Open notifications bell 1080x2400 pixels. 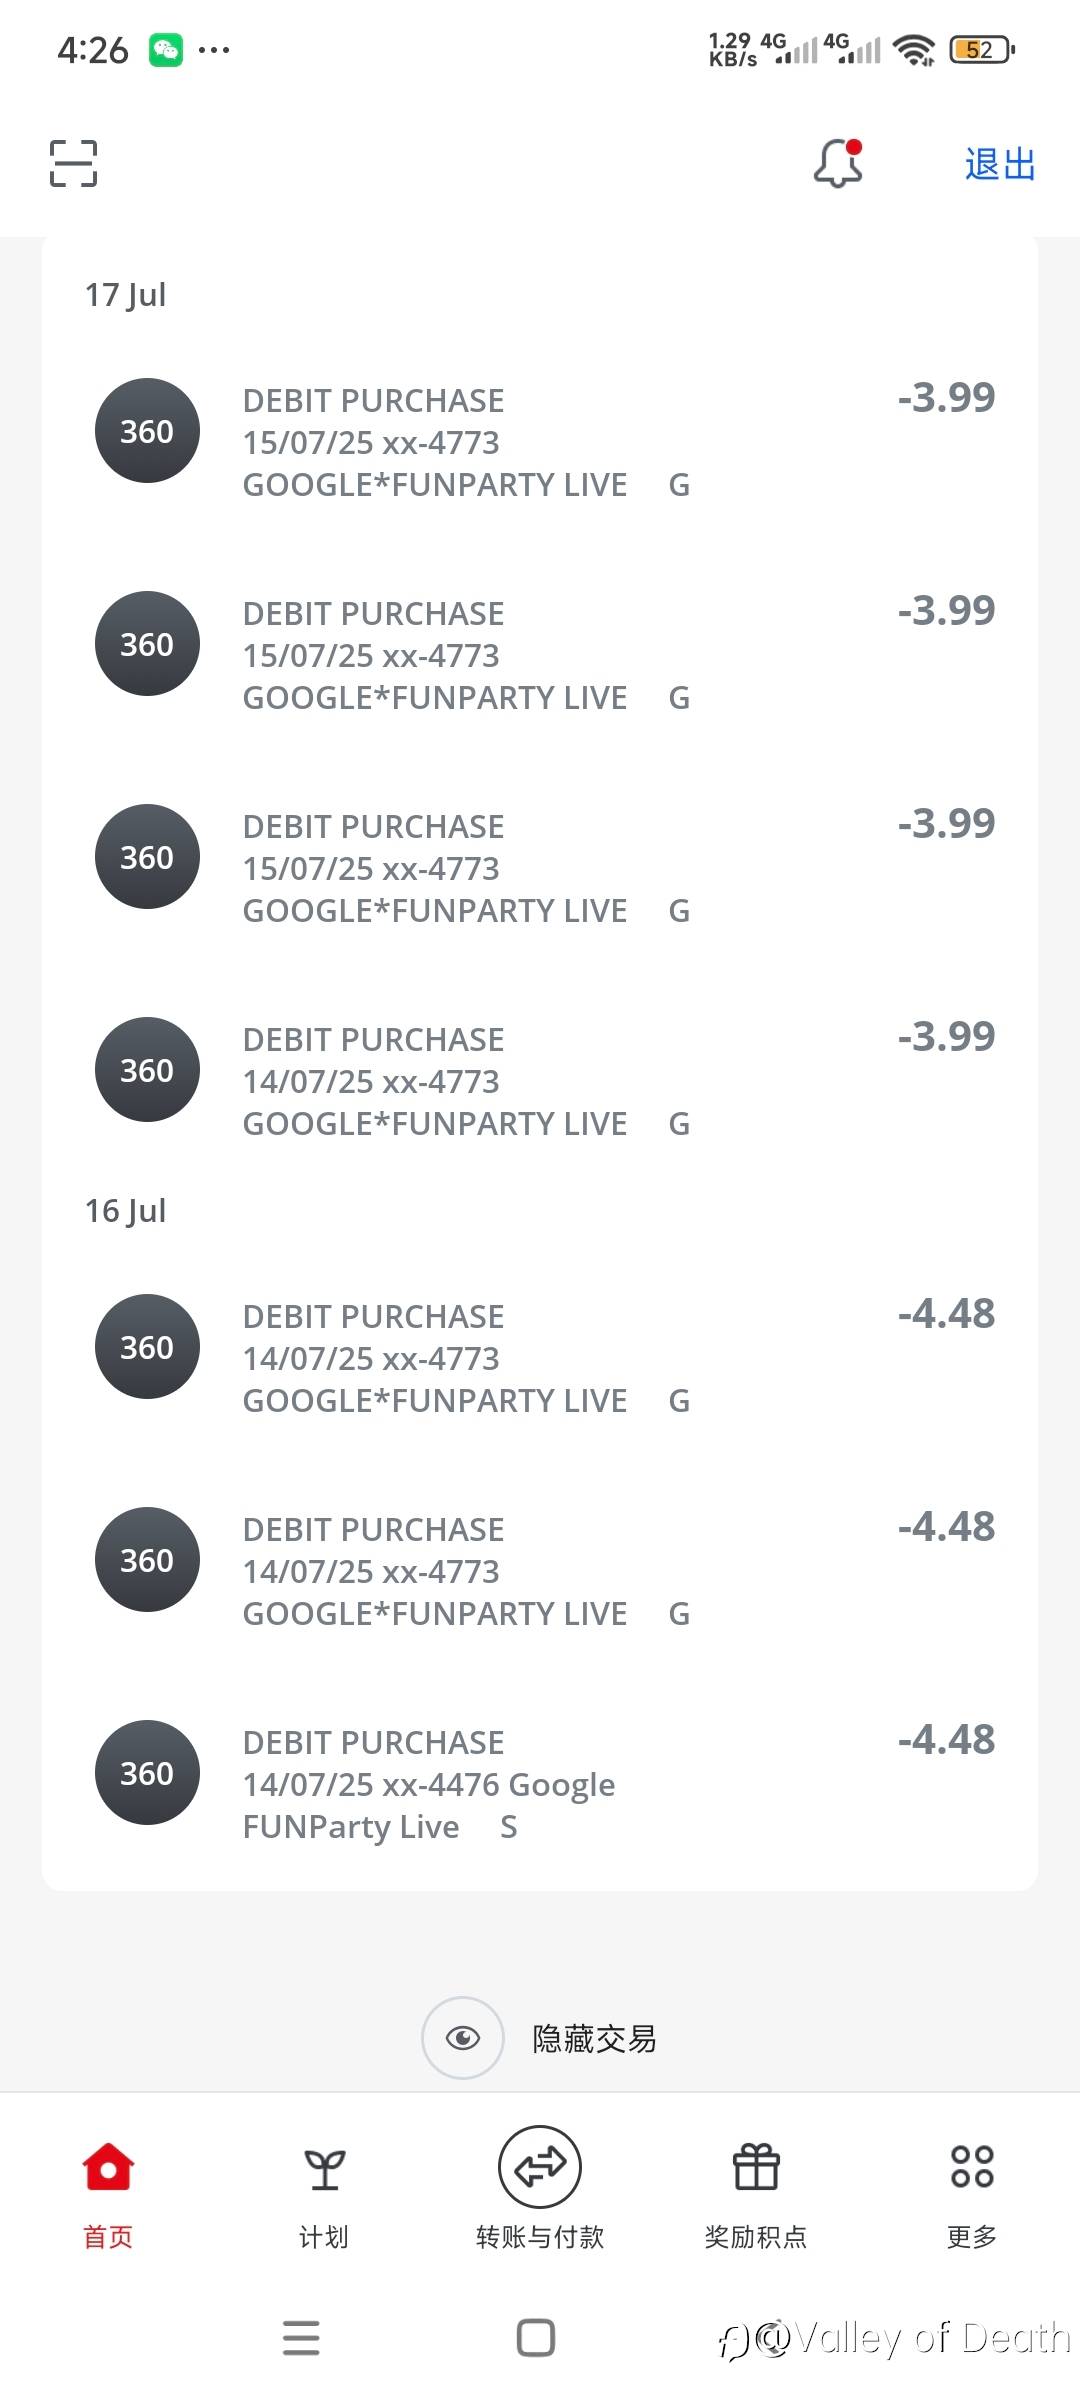pos(838,163)
